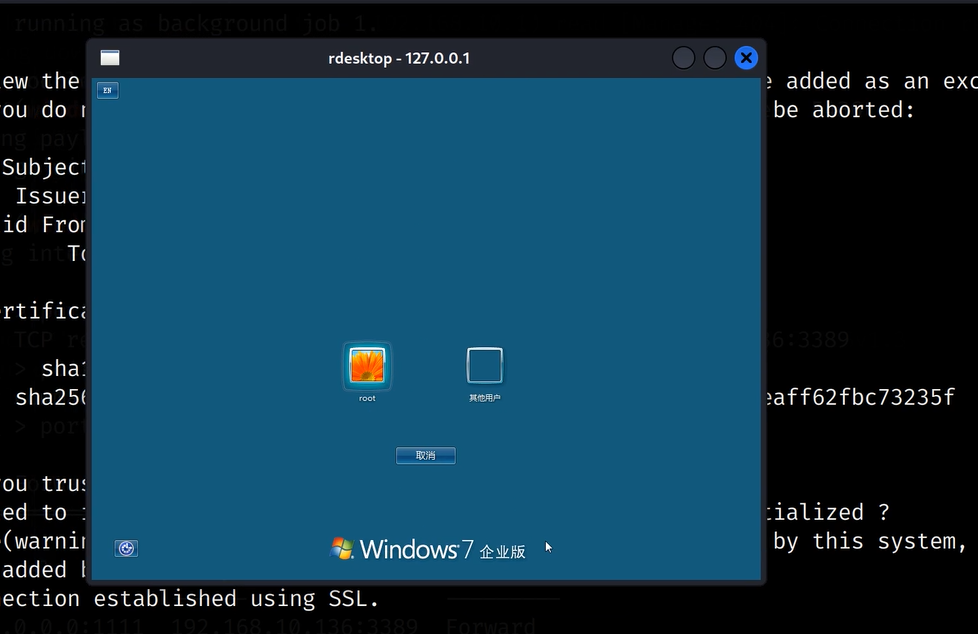This screenshot has height=634, width=978.
Task: Click the blank Other User avatar square
Action: click(484, 365)
